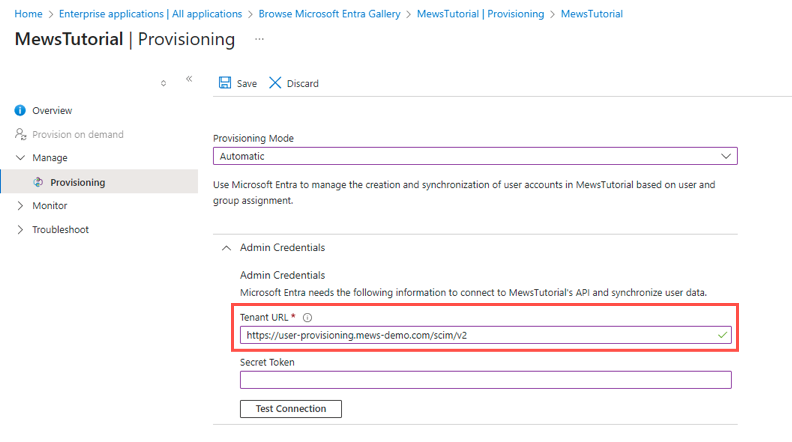Click the Overview info icon
The width and height of the screenshot is (792, 442).
(x=20, y=110)
